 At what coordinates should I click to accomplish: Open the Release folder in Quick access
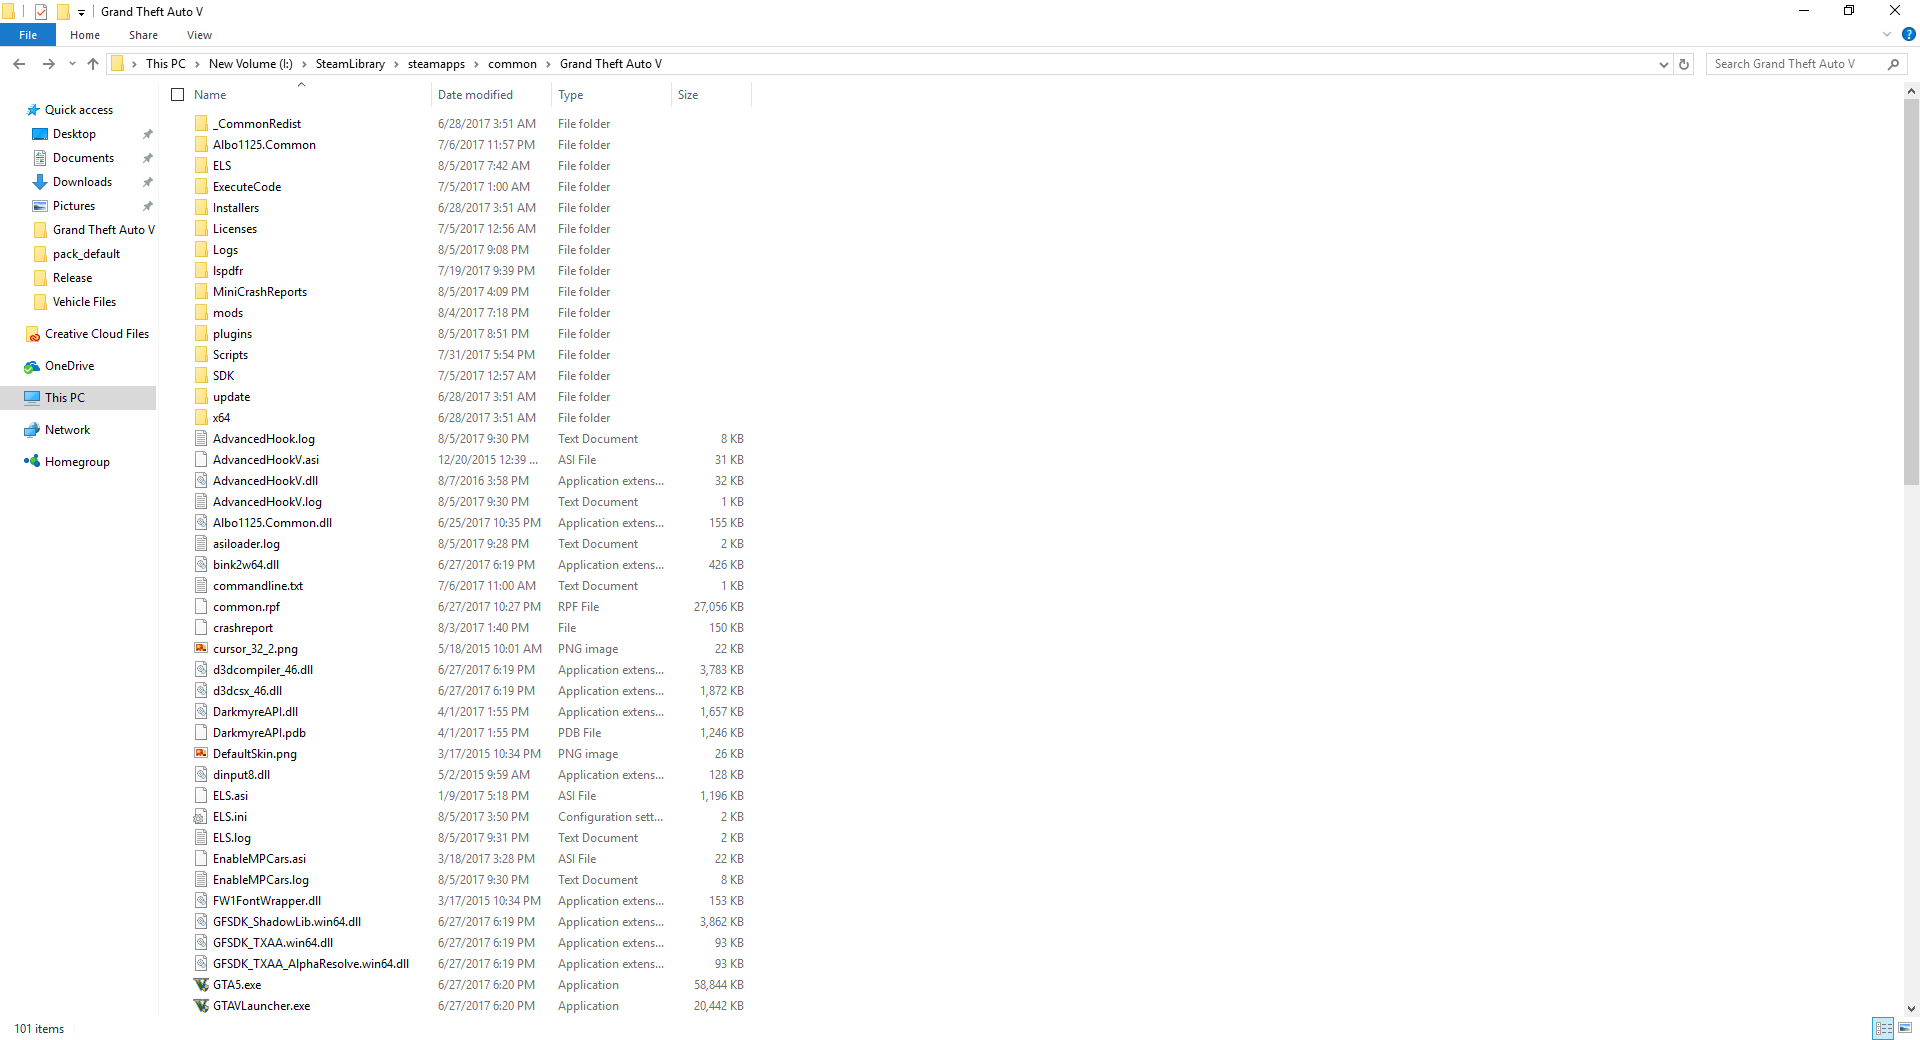point(72,278)
